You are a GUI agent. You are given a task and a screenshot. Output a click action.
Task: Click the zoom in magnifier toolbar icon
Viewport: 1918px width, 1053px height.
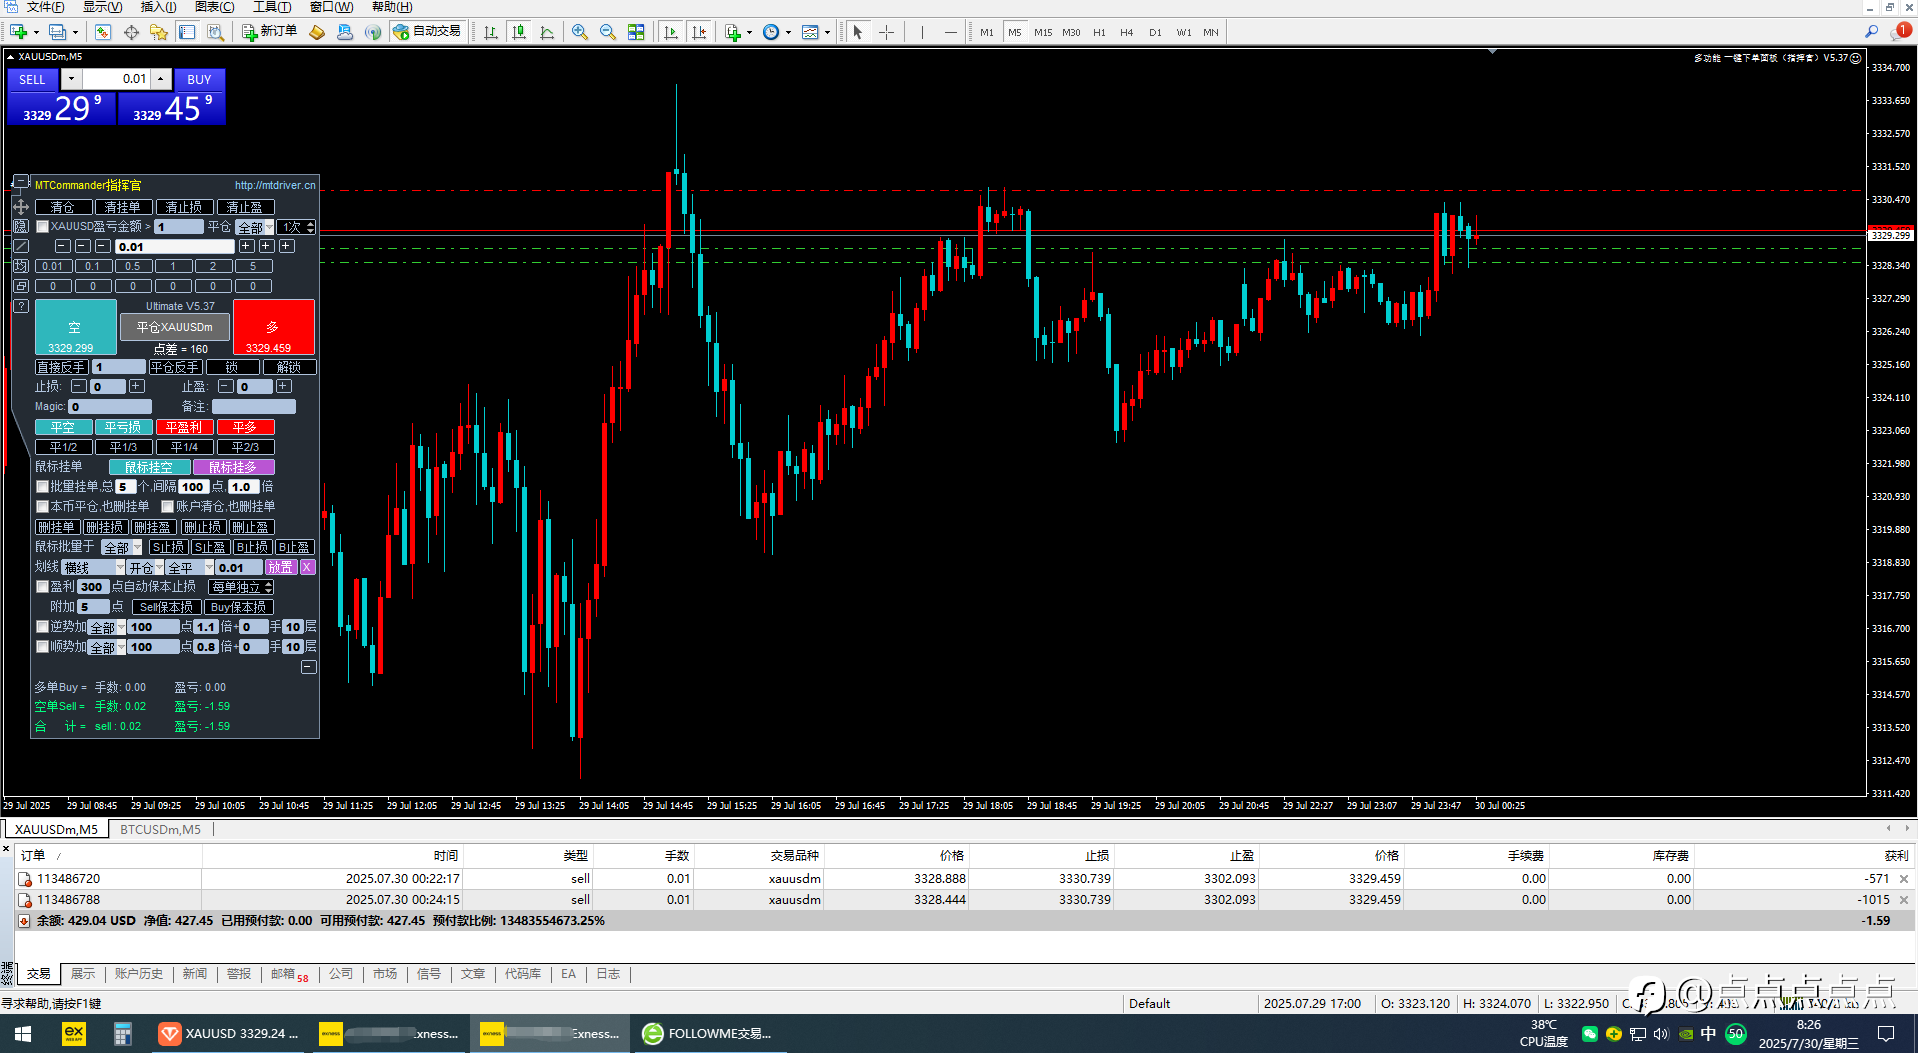click(580, 32)
